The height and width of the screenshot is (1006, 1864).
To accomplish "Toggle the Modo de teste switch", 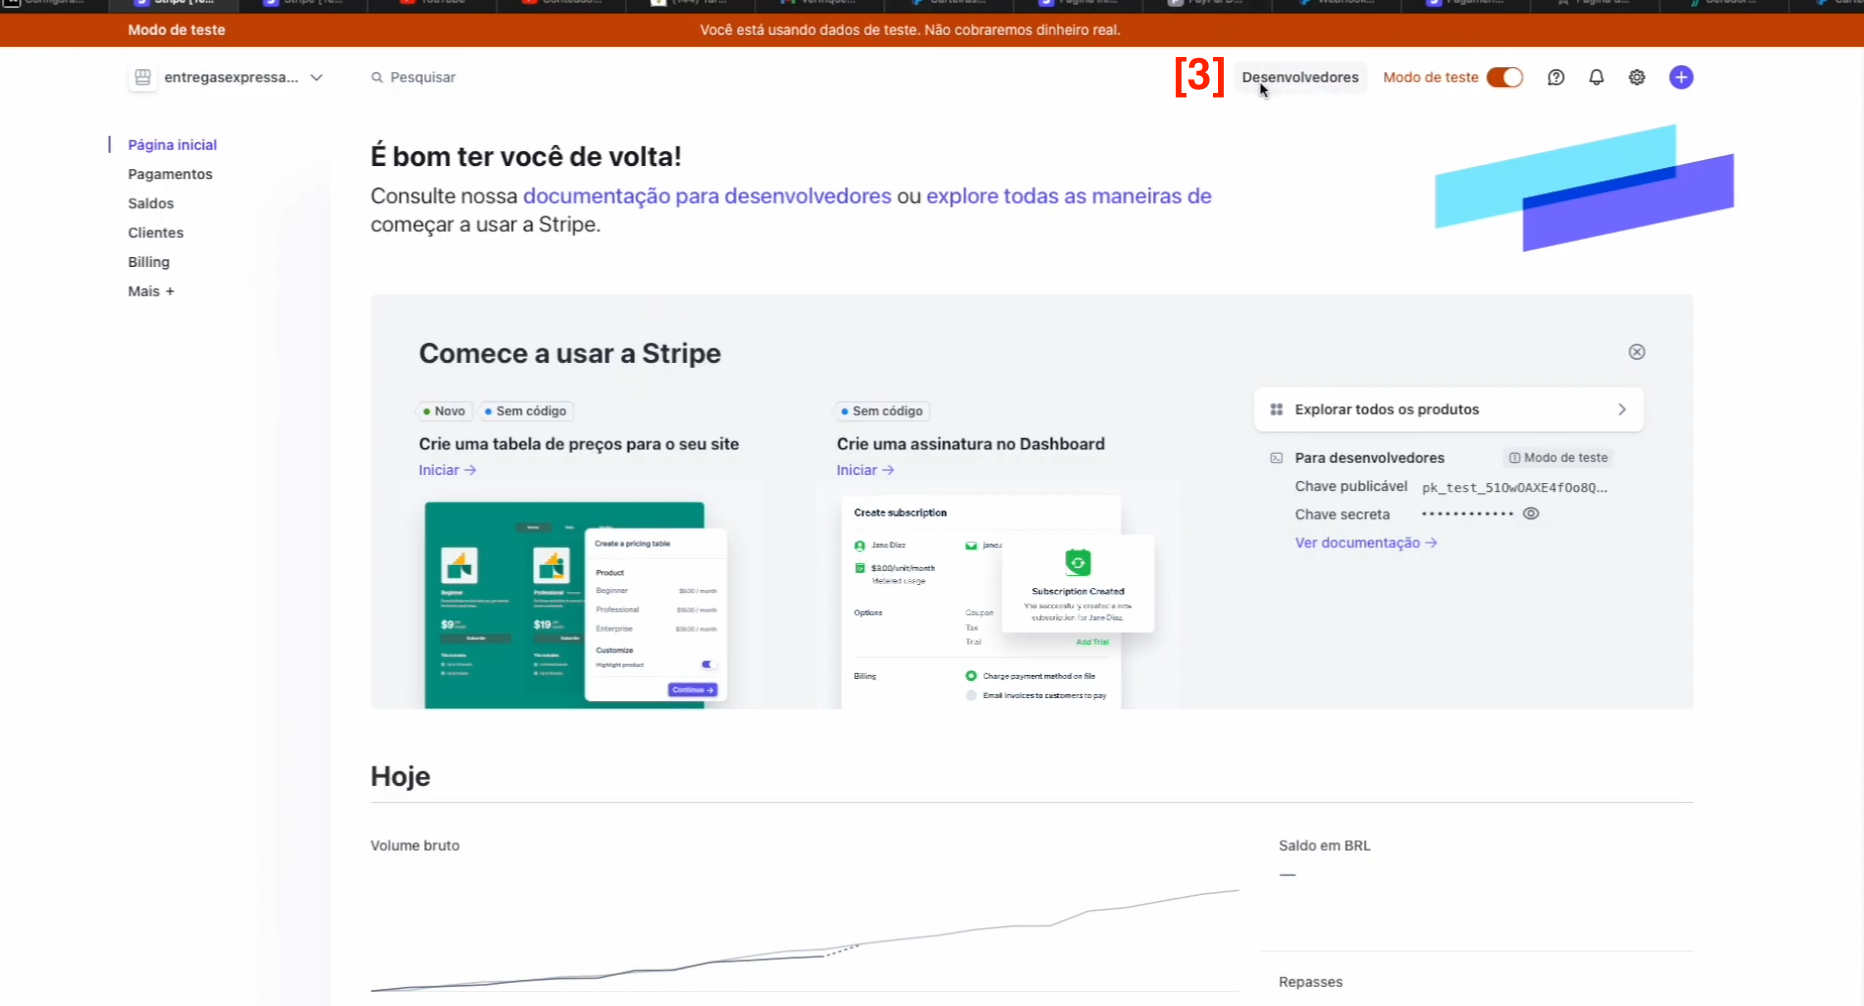I will pos(1504,77).
